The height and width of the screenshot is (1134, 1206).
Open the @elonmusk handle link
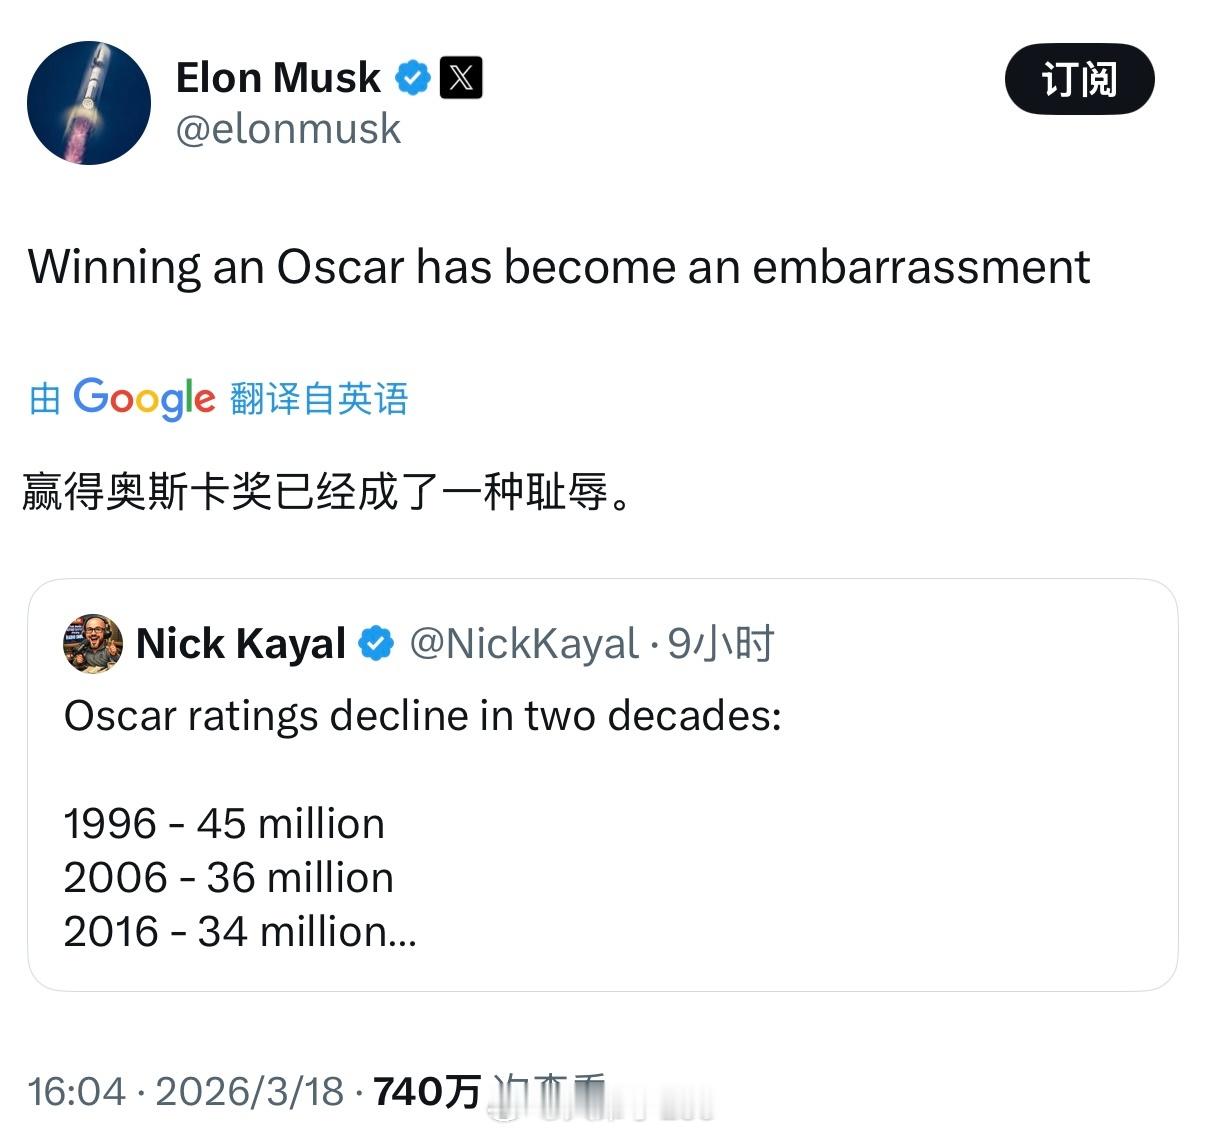tap(288, 129)
